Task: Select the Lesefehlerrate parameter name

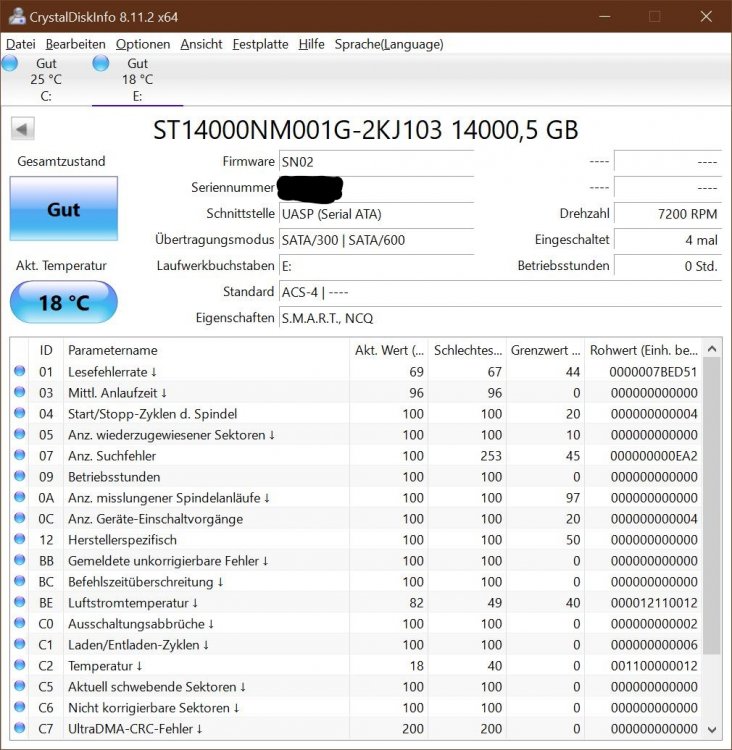Action: pyautogui.click(x=112, y=372)
